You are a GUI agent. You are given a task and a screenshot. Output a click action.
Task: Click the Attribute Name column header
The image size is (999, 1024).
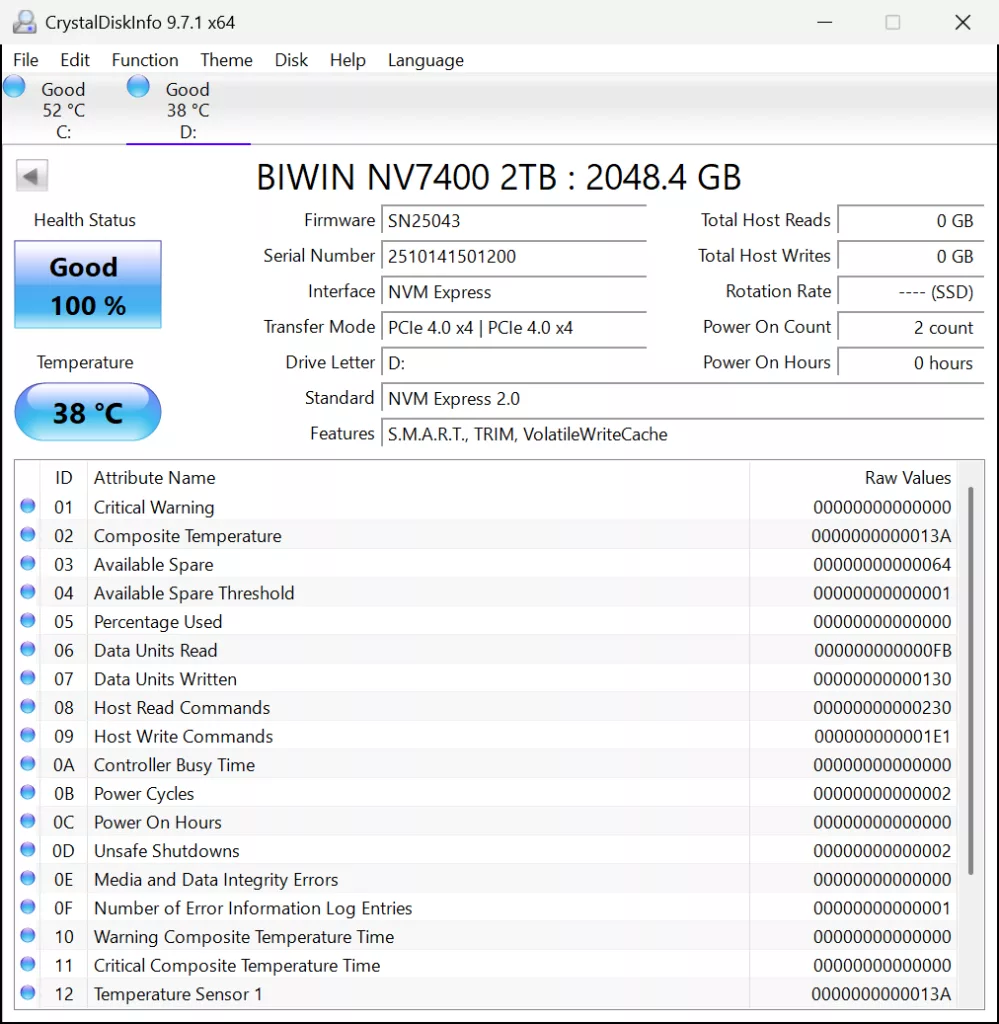pos(418,477)
